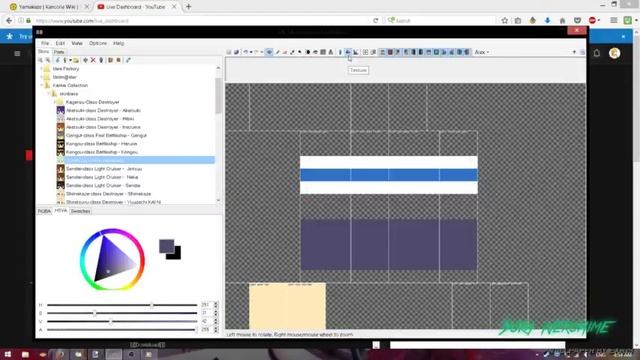
Task: Click the H hue slider track
Action: pos(122,305)
